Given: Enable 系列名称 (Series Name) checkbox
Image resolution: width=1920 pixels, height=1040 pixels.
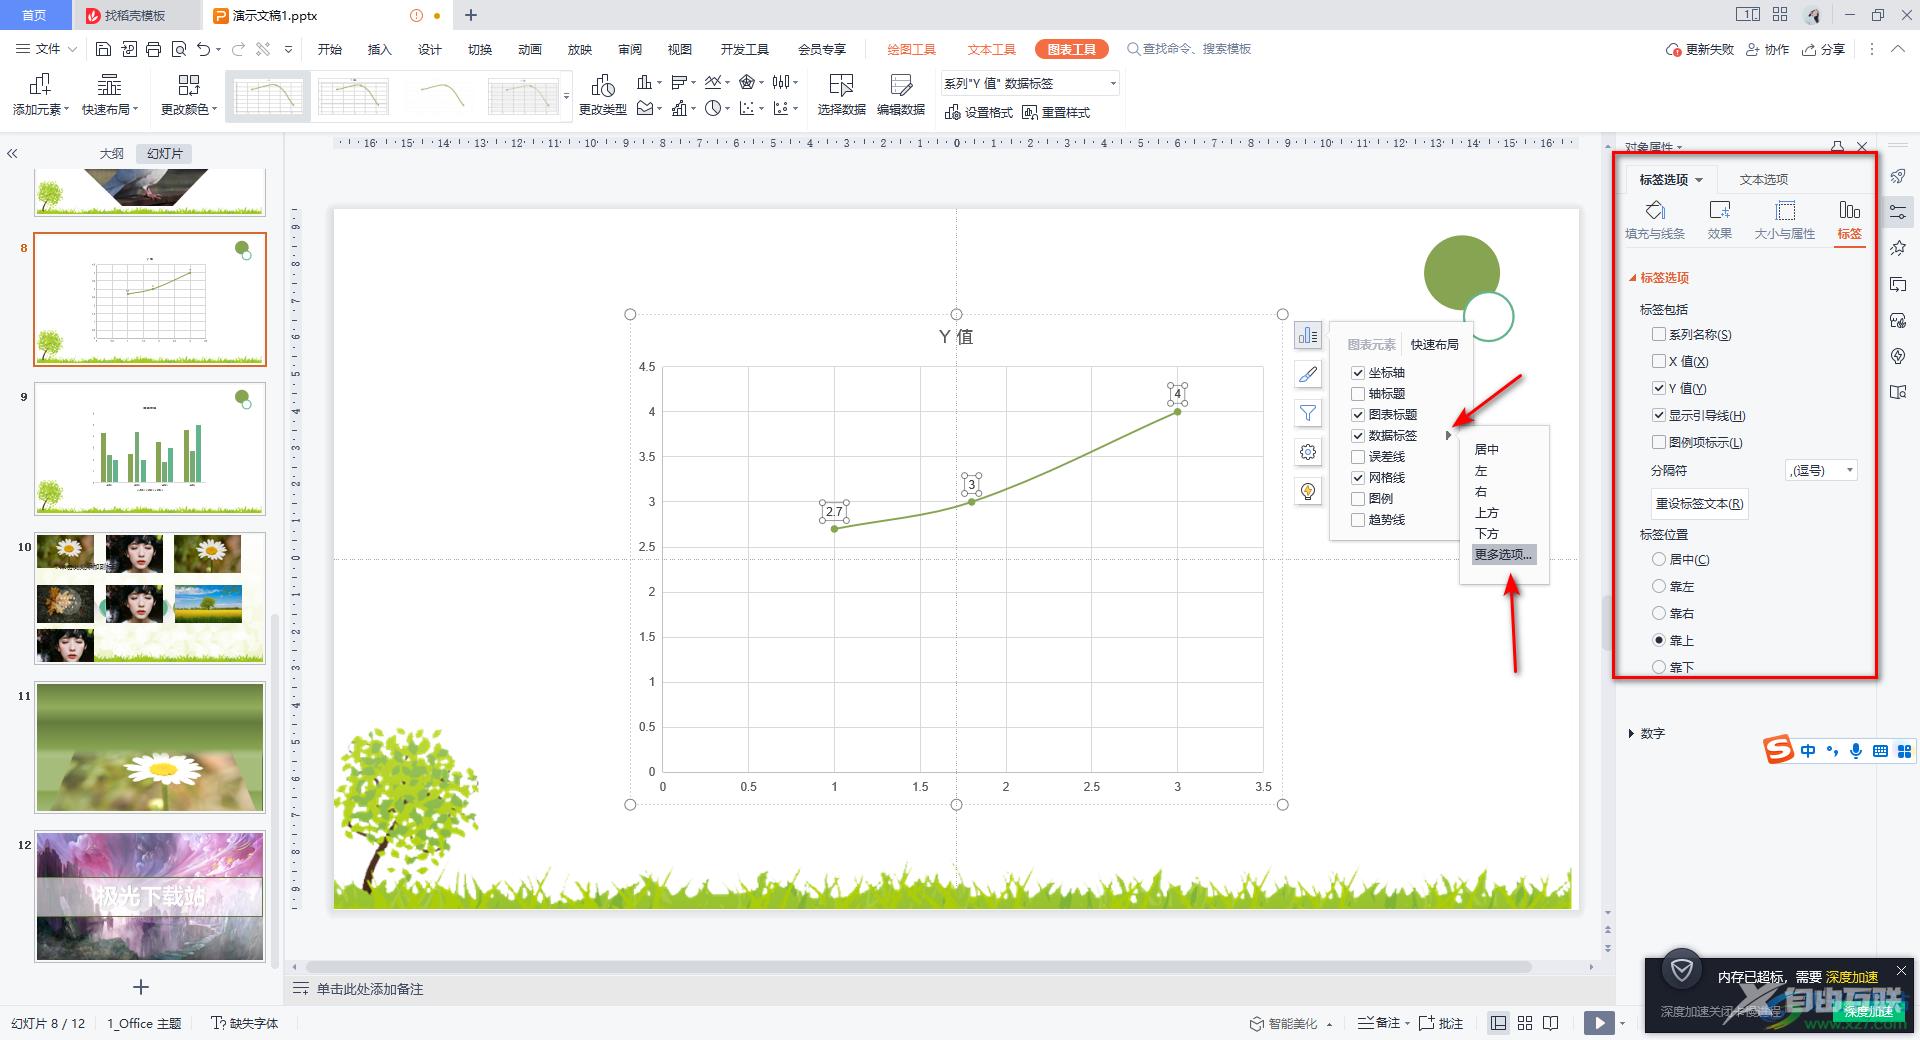Looking at the screenshot, I should (x=1659, y=335).
